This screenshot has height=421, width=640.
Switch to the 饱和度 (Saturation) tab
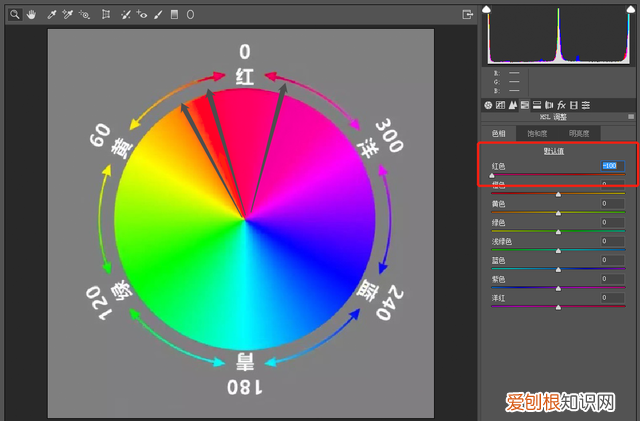click(x=537, y=133)
